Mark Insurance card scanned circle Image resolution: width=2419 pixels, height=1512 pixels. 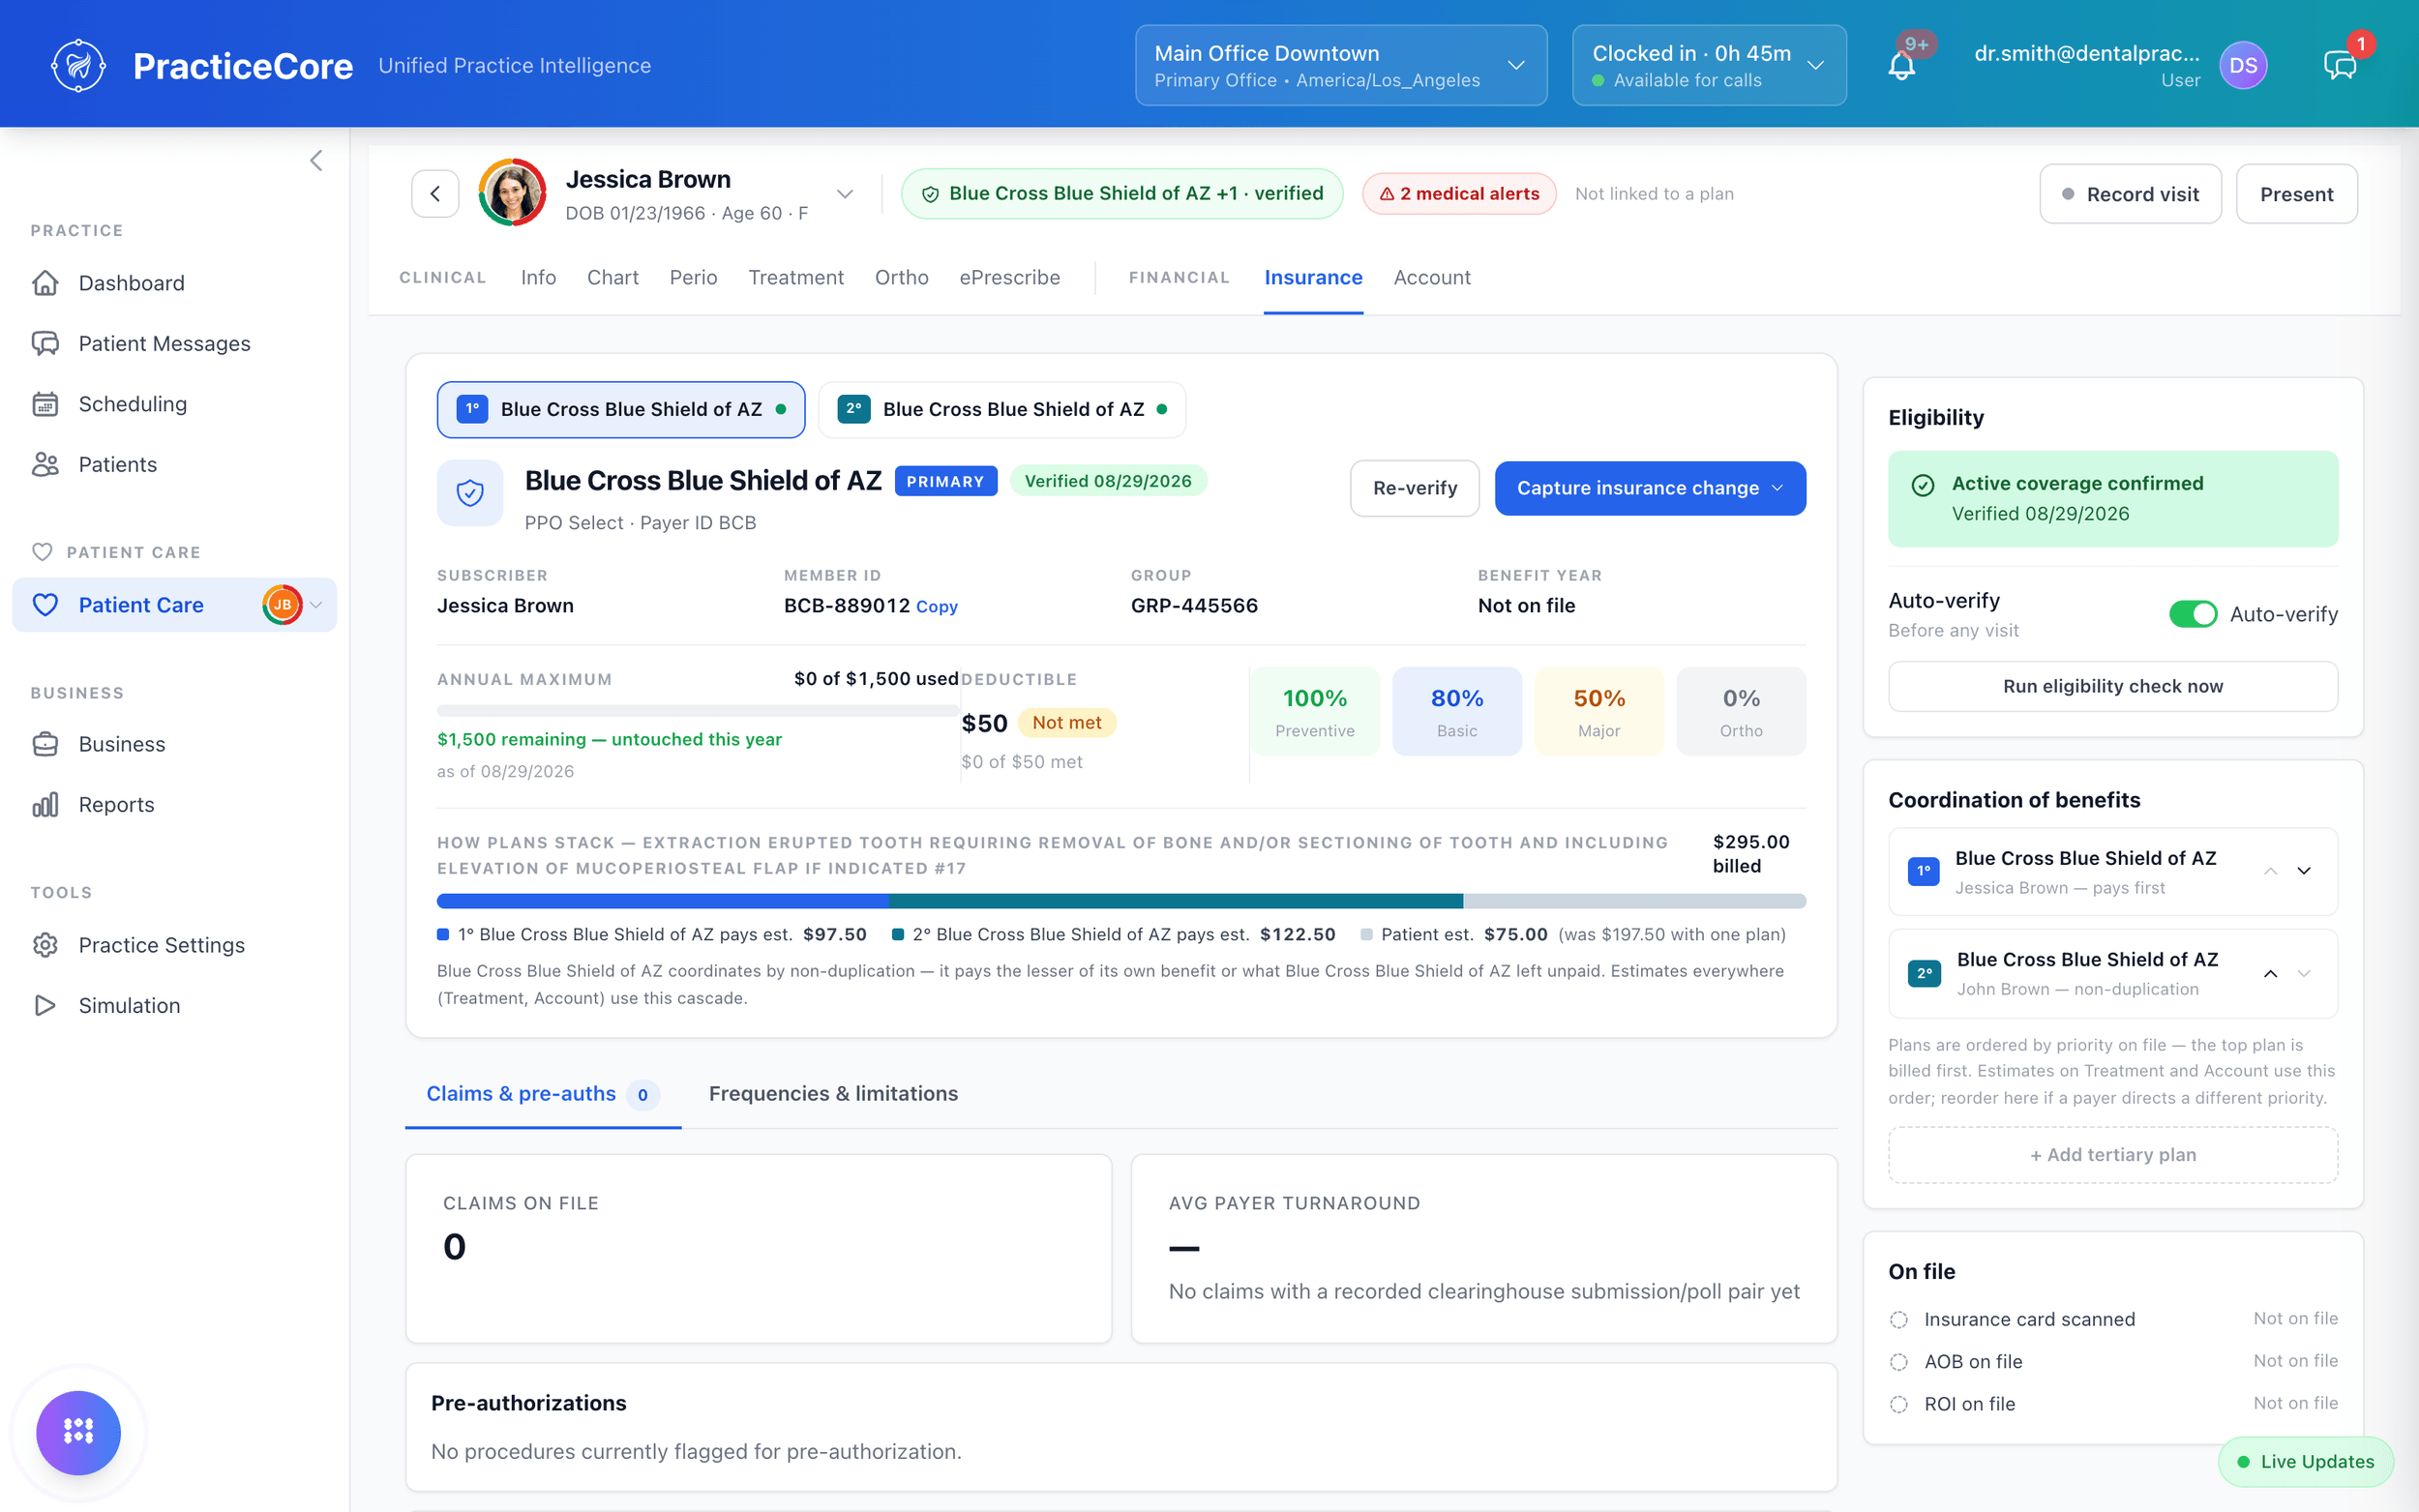(x=1898, y=1320)
